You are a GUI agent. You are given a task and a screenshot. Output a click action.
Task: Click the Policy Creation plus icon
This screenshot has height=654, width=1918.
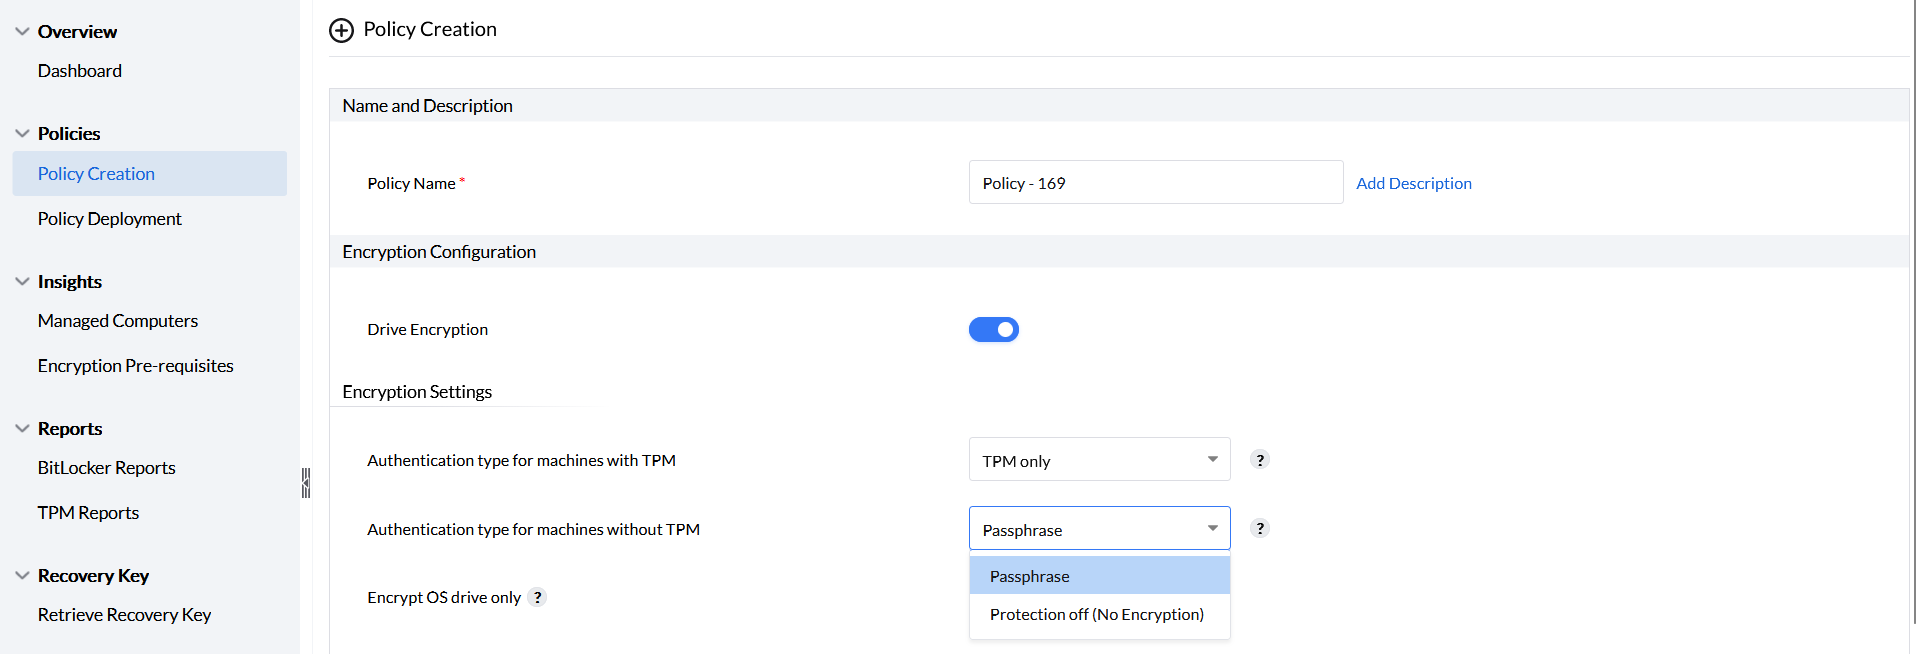tap(341, 30)
